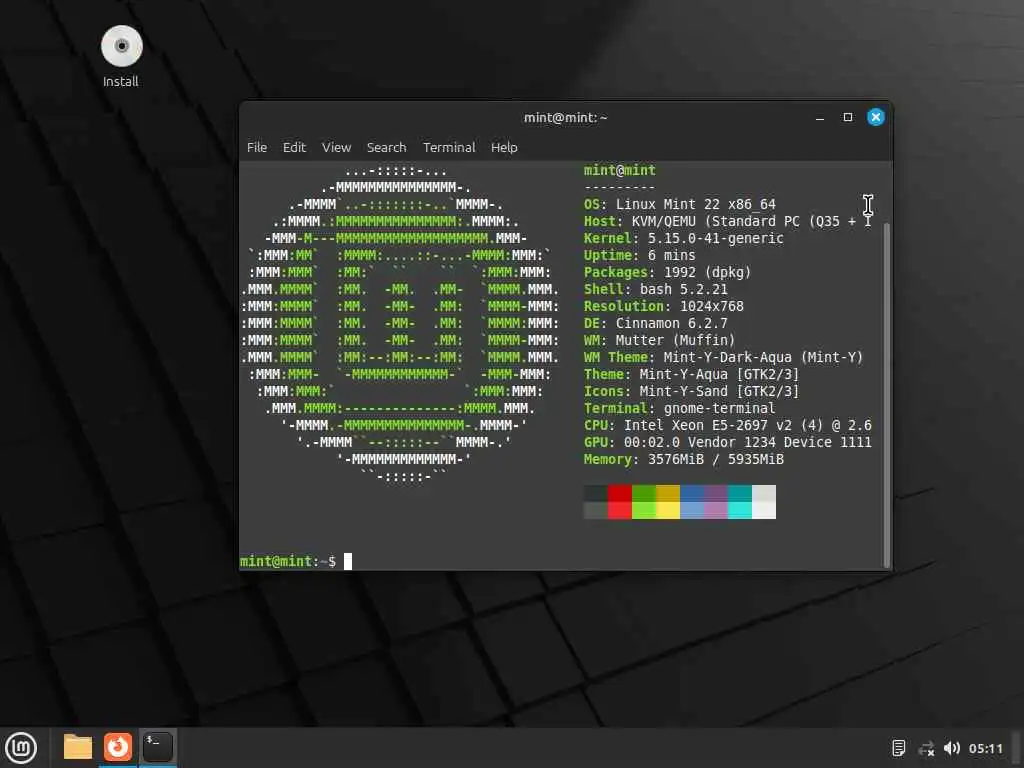The image size is (1024, 768).
Task: Minimize the mint@mint terminal window
Action: point(820,118)
